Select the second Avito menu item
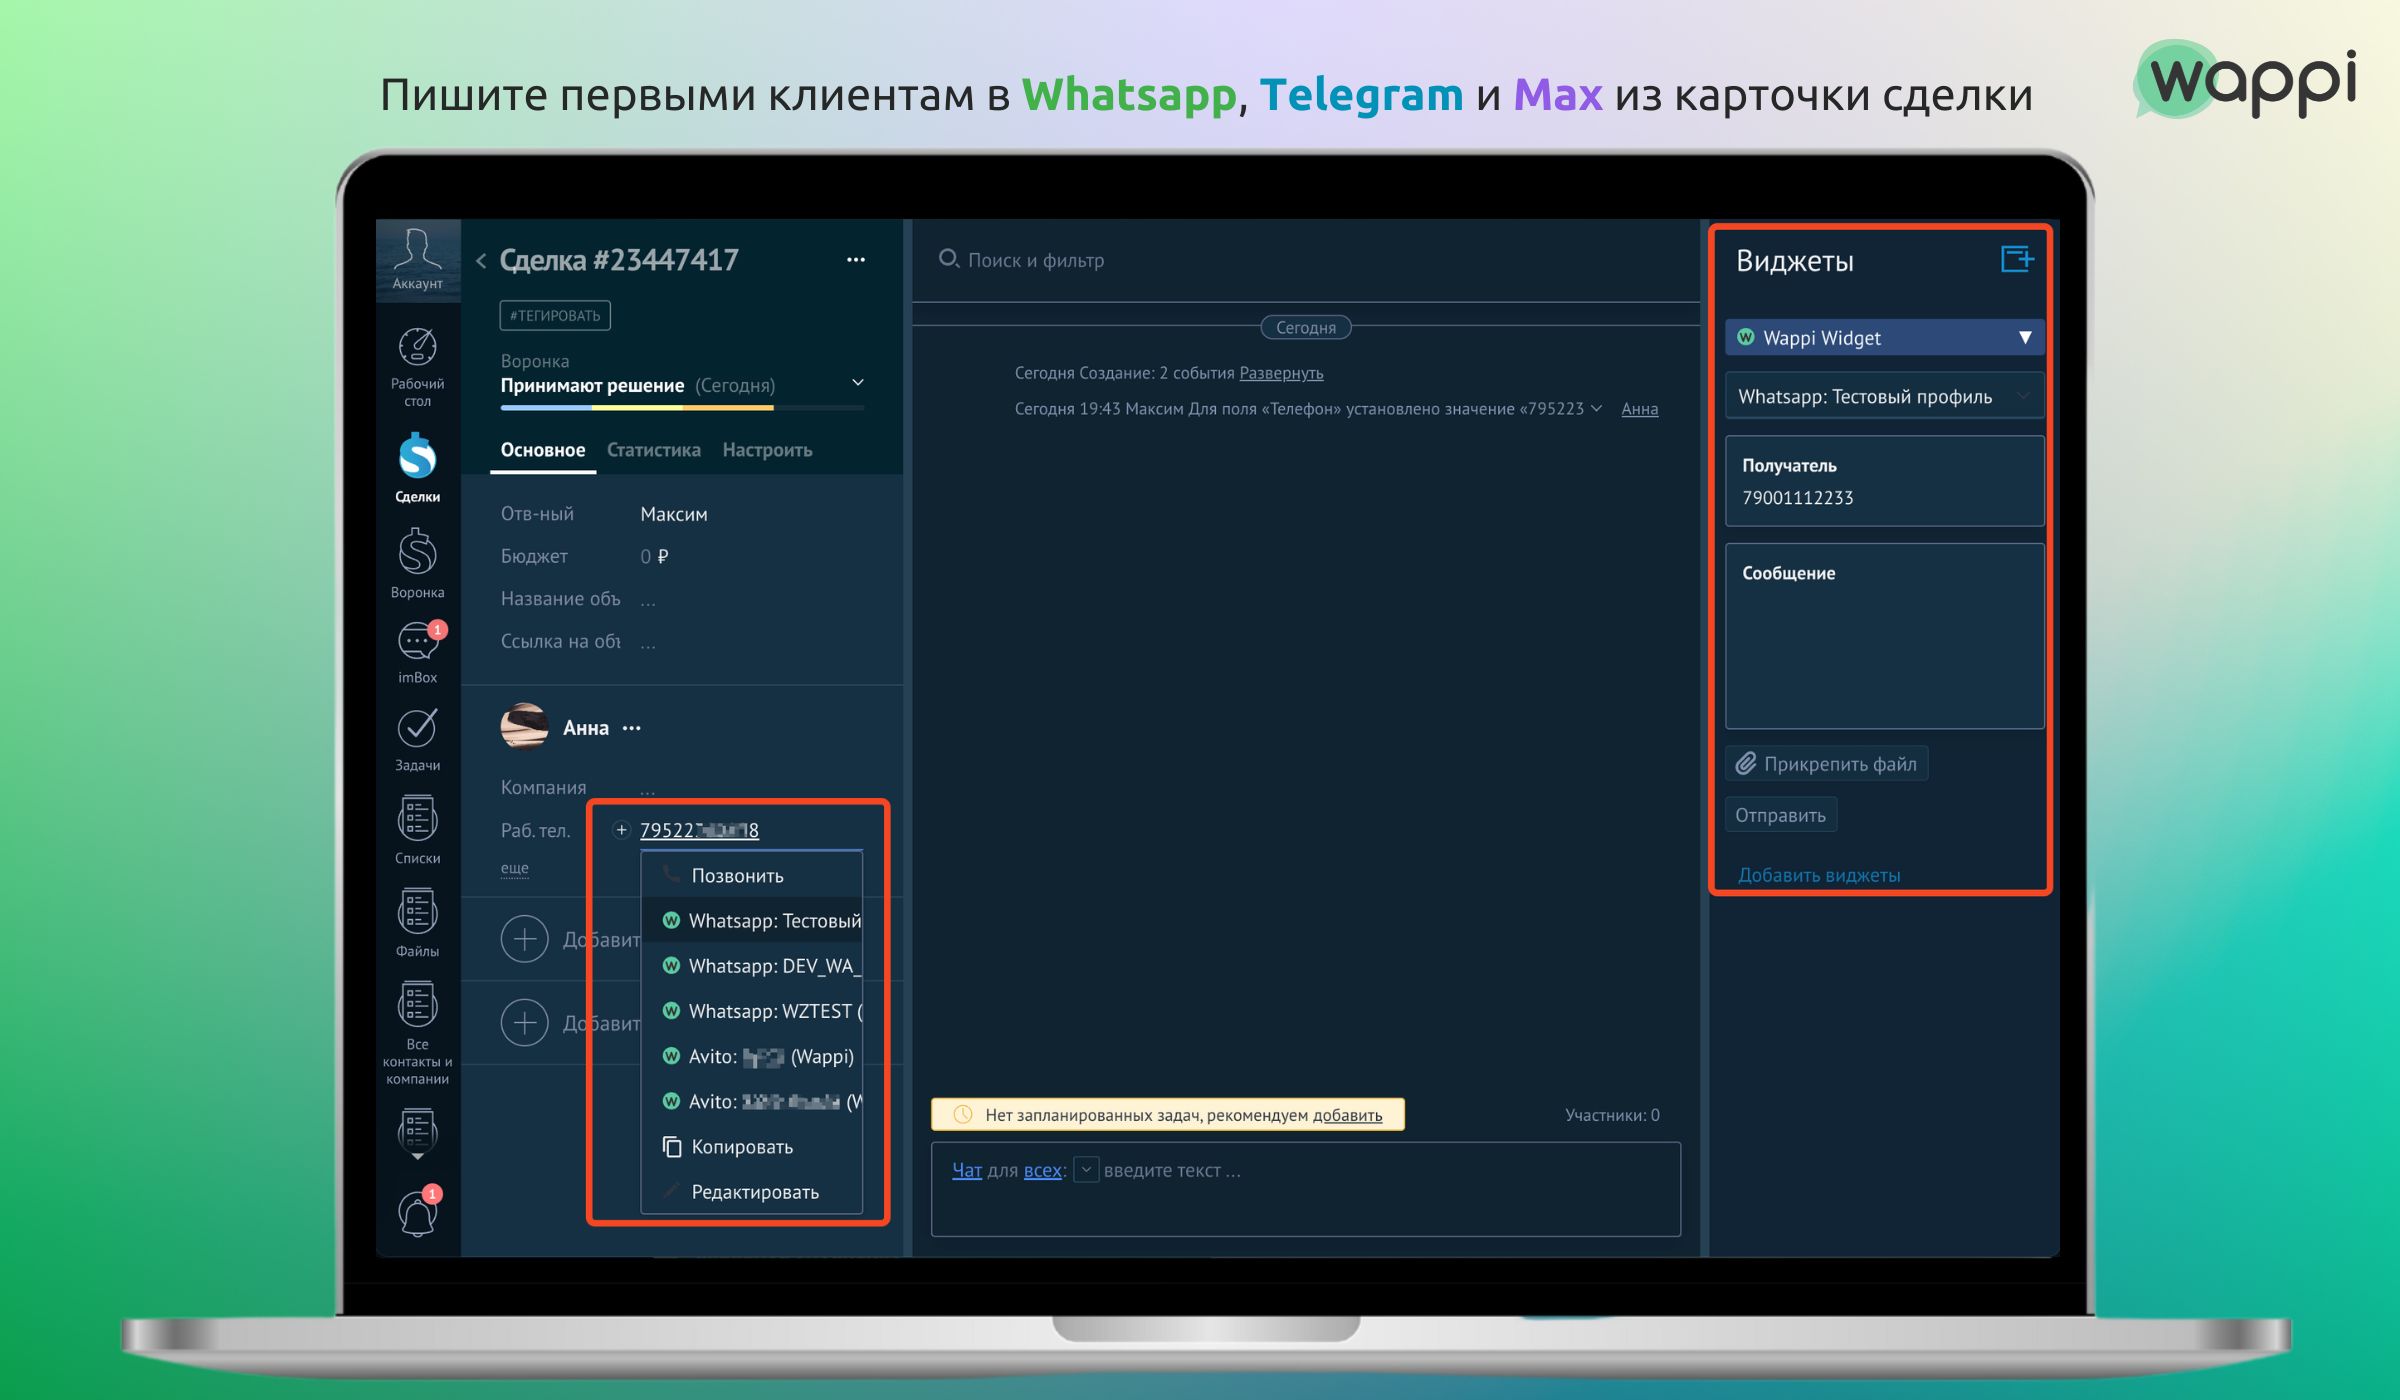This screenshot has height=1400, width=2400. [x=752, y=1101]
